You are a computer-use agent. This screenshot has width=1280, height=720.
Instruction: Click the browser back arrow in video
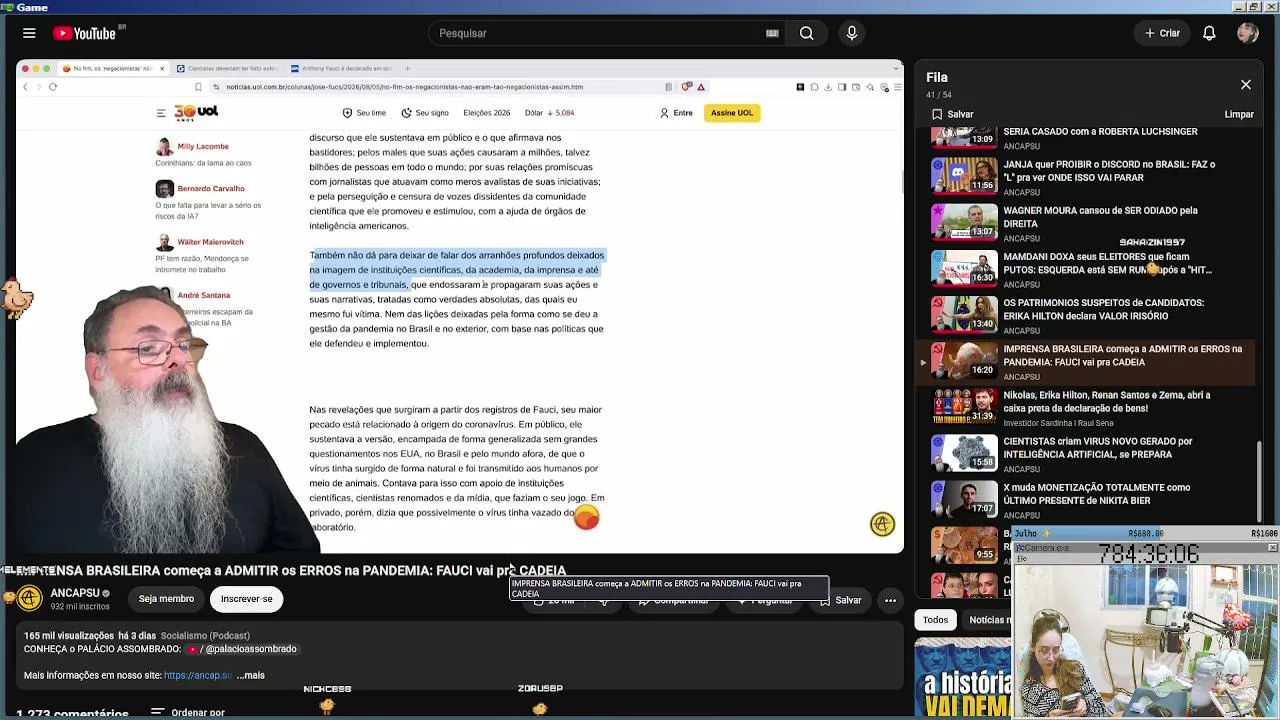point(26,87)
